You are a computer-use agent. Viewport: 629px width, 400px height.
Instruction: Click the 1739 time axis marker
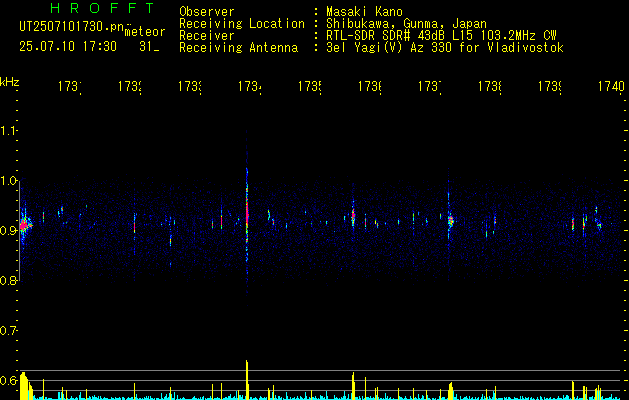550,86
